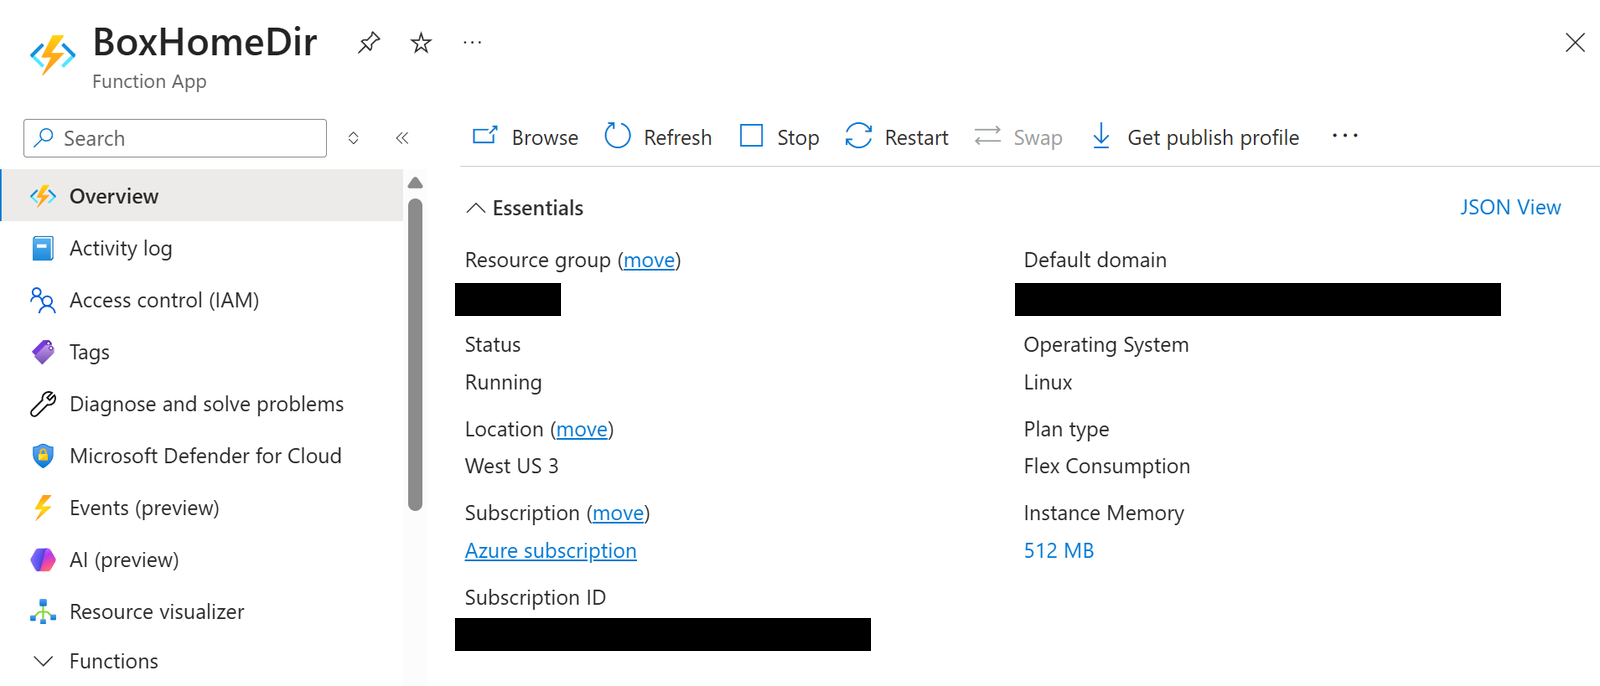Click the Default domain label
The image size is (1600, 686).
click(1095, 260)
